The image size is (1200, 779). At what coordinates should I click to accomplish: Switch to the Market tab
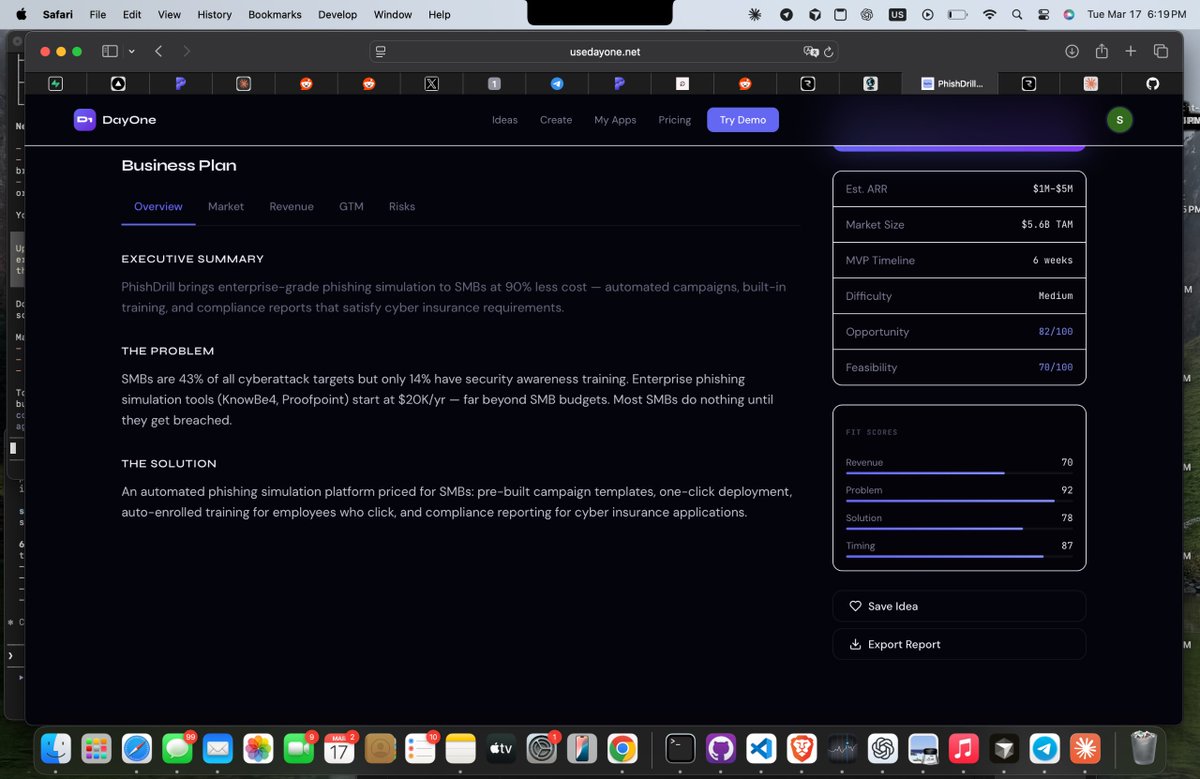coord(226,206)
